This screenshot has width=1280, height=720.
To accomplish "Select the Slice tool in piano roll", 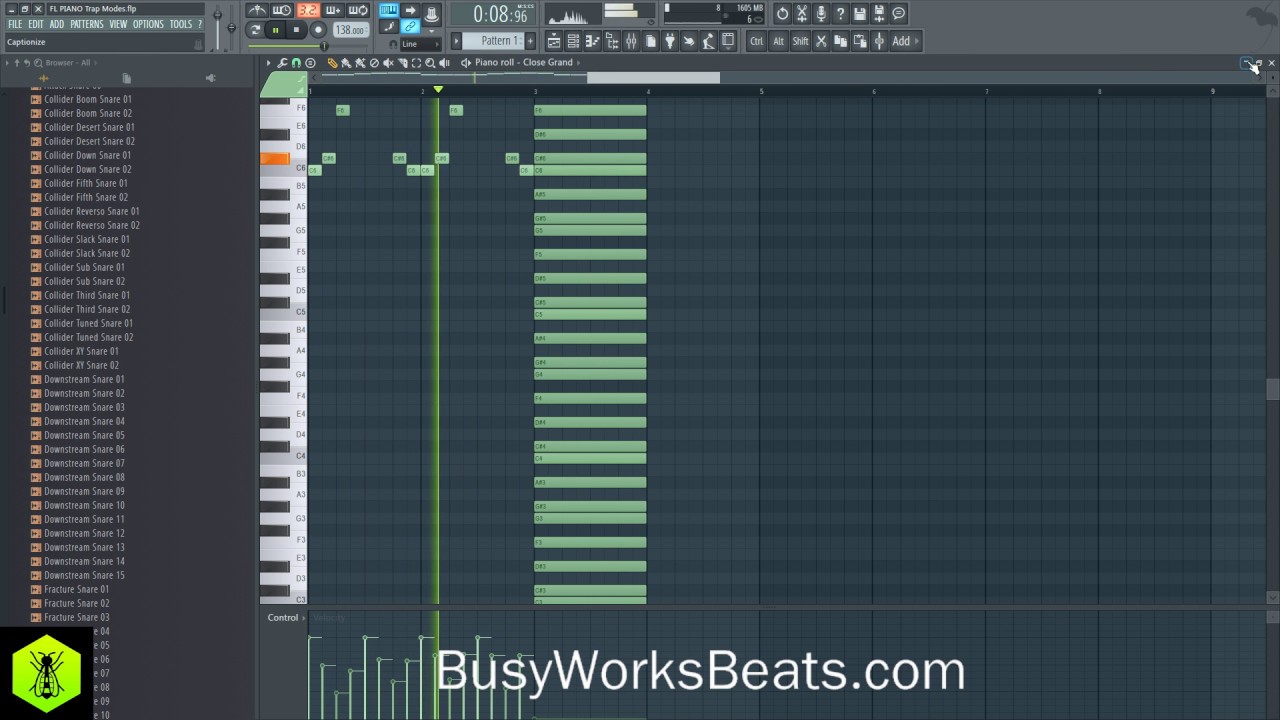I will 402,62.
